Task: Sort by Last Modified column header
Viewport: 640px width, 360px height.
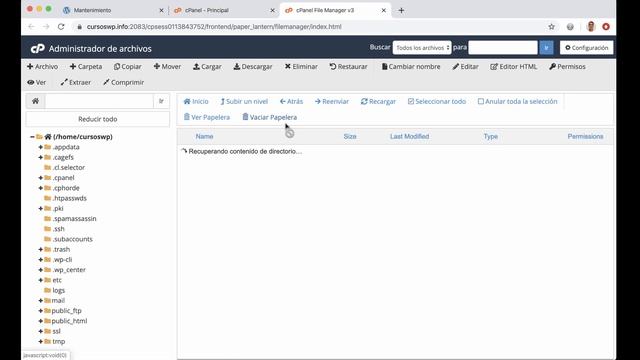Action: tap(409, 136)
